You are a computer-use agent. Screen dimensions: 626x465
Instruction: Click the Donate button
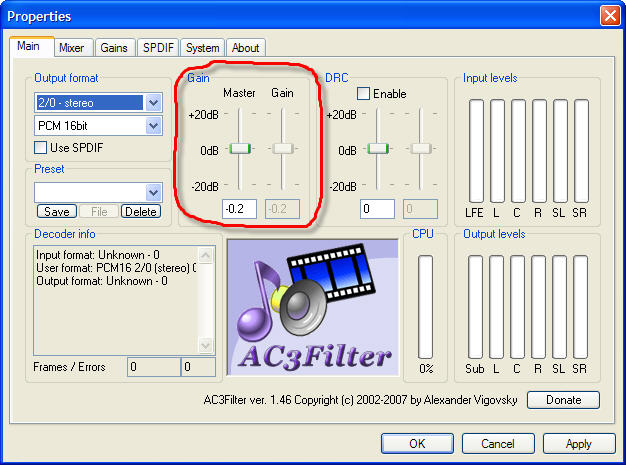563,400
